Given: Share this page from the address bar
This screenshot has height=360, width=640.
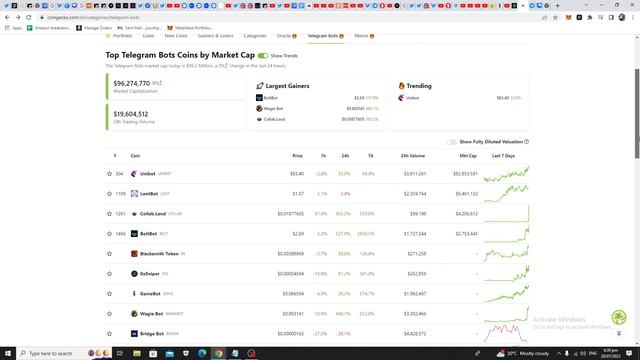Looking at the screenshot, I should click(x=544, y=18).
